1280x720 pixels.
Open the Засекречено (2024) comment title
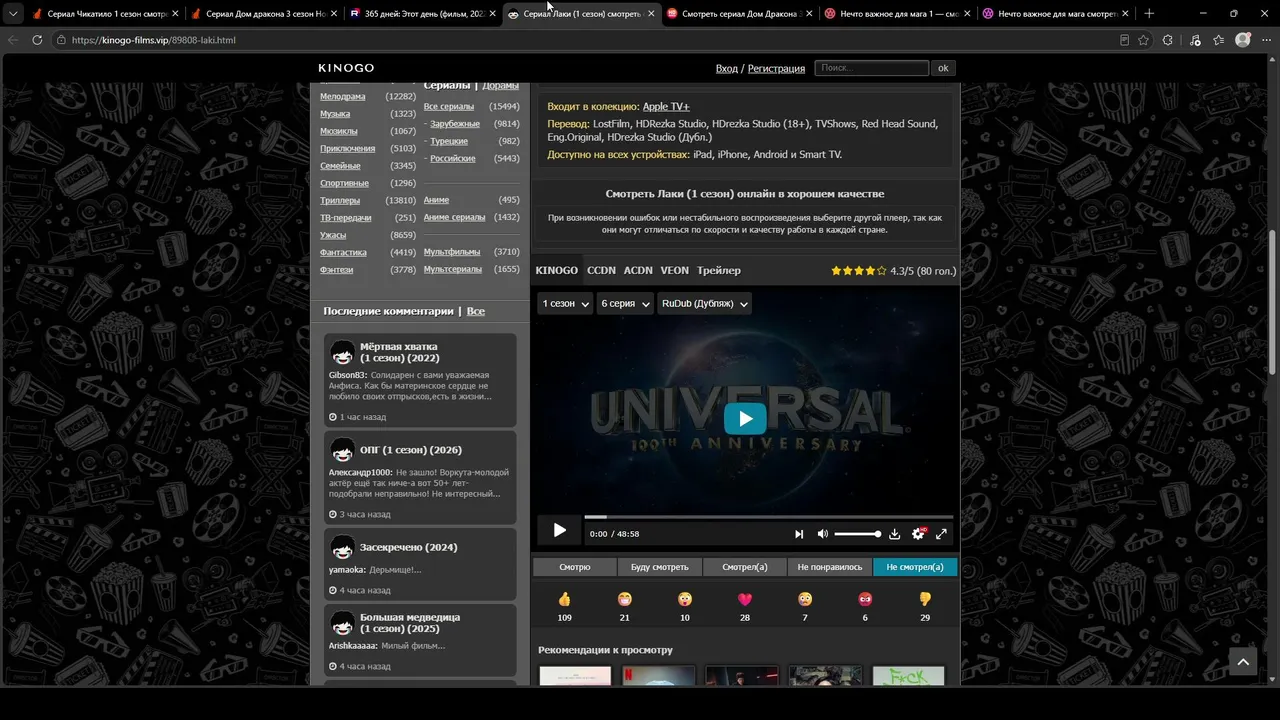[x=408, y=548]
